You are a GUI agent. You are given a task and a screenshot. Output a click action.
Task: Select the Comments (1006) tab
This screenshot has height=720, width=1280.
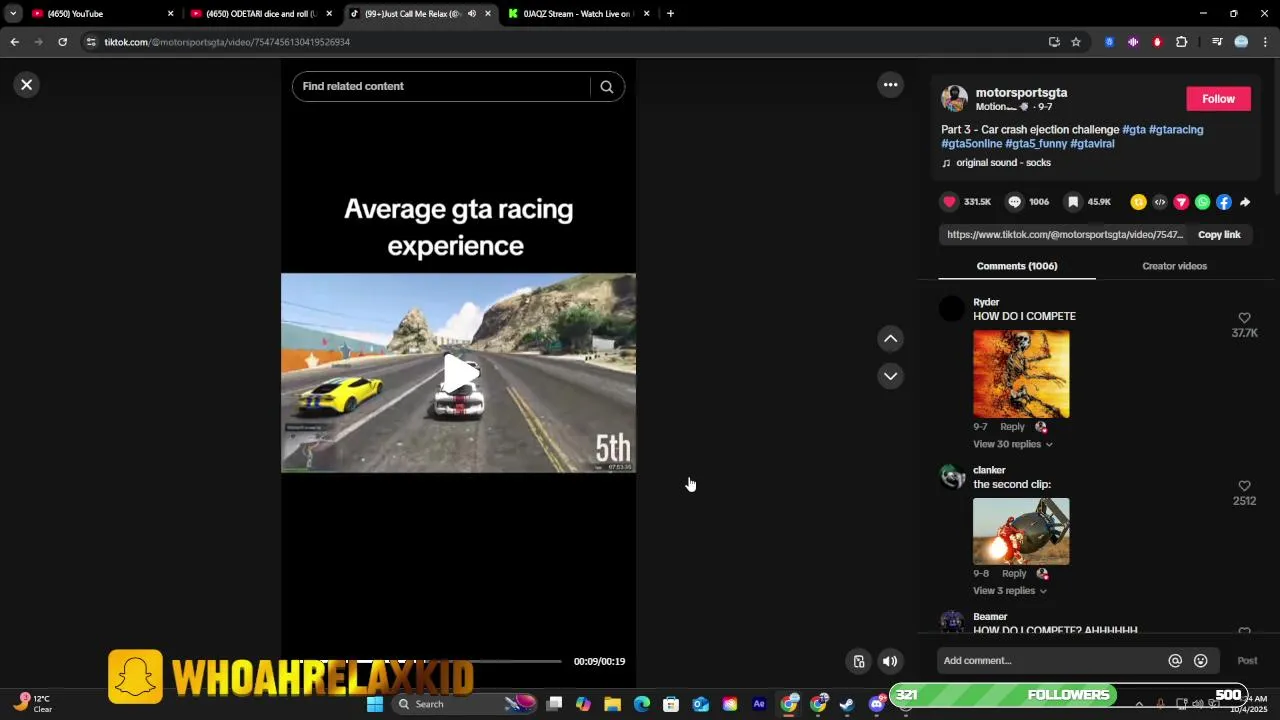[1017, 266]
